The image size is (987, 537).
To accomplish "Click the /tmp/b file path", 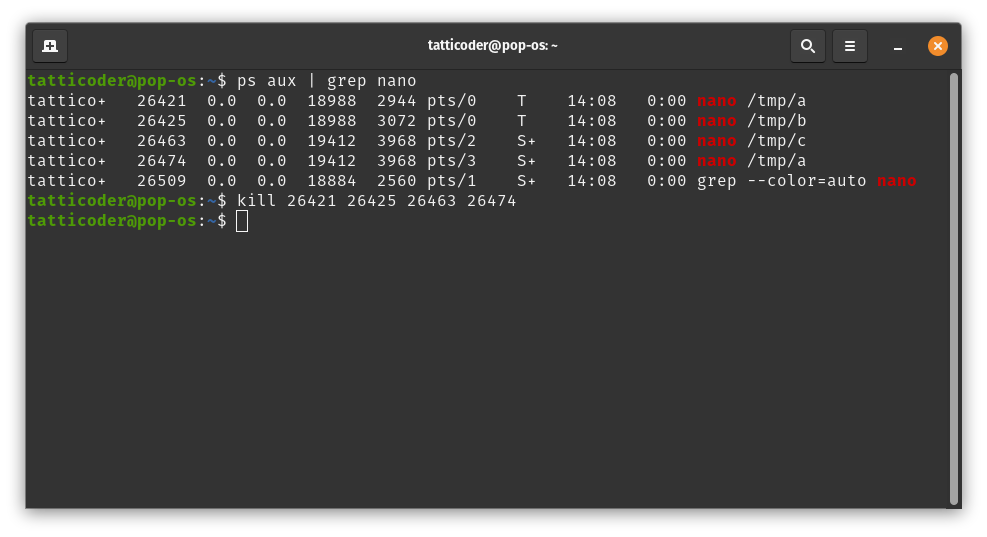I will tap(776, 121).
